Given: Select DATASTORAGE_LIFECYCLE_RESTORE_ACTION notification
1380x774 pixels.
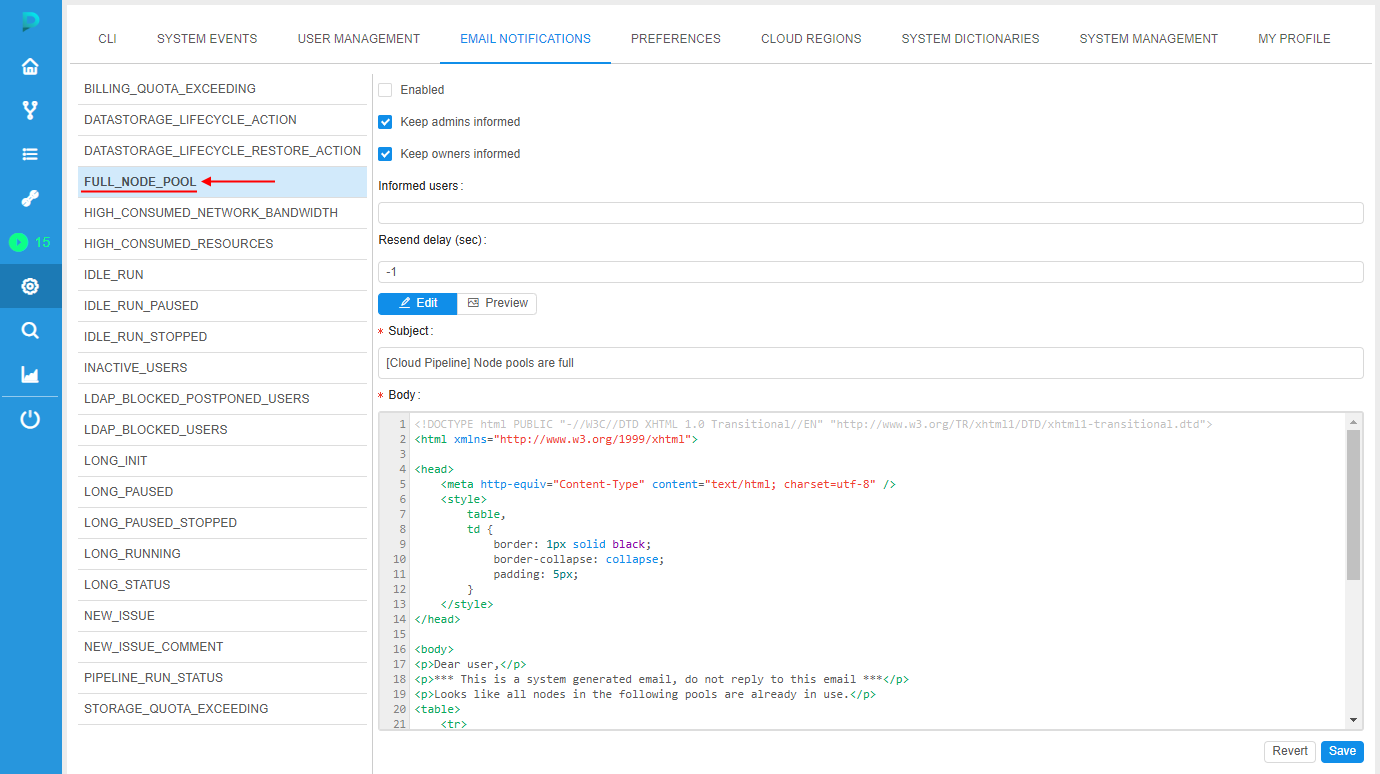Looking at the screenshot, I should pos(222,151).
